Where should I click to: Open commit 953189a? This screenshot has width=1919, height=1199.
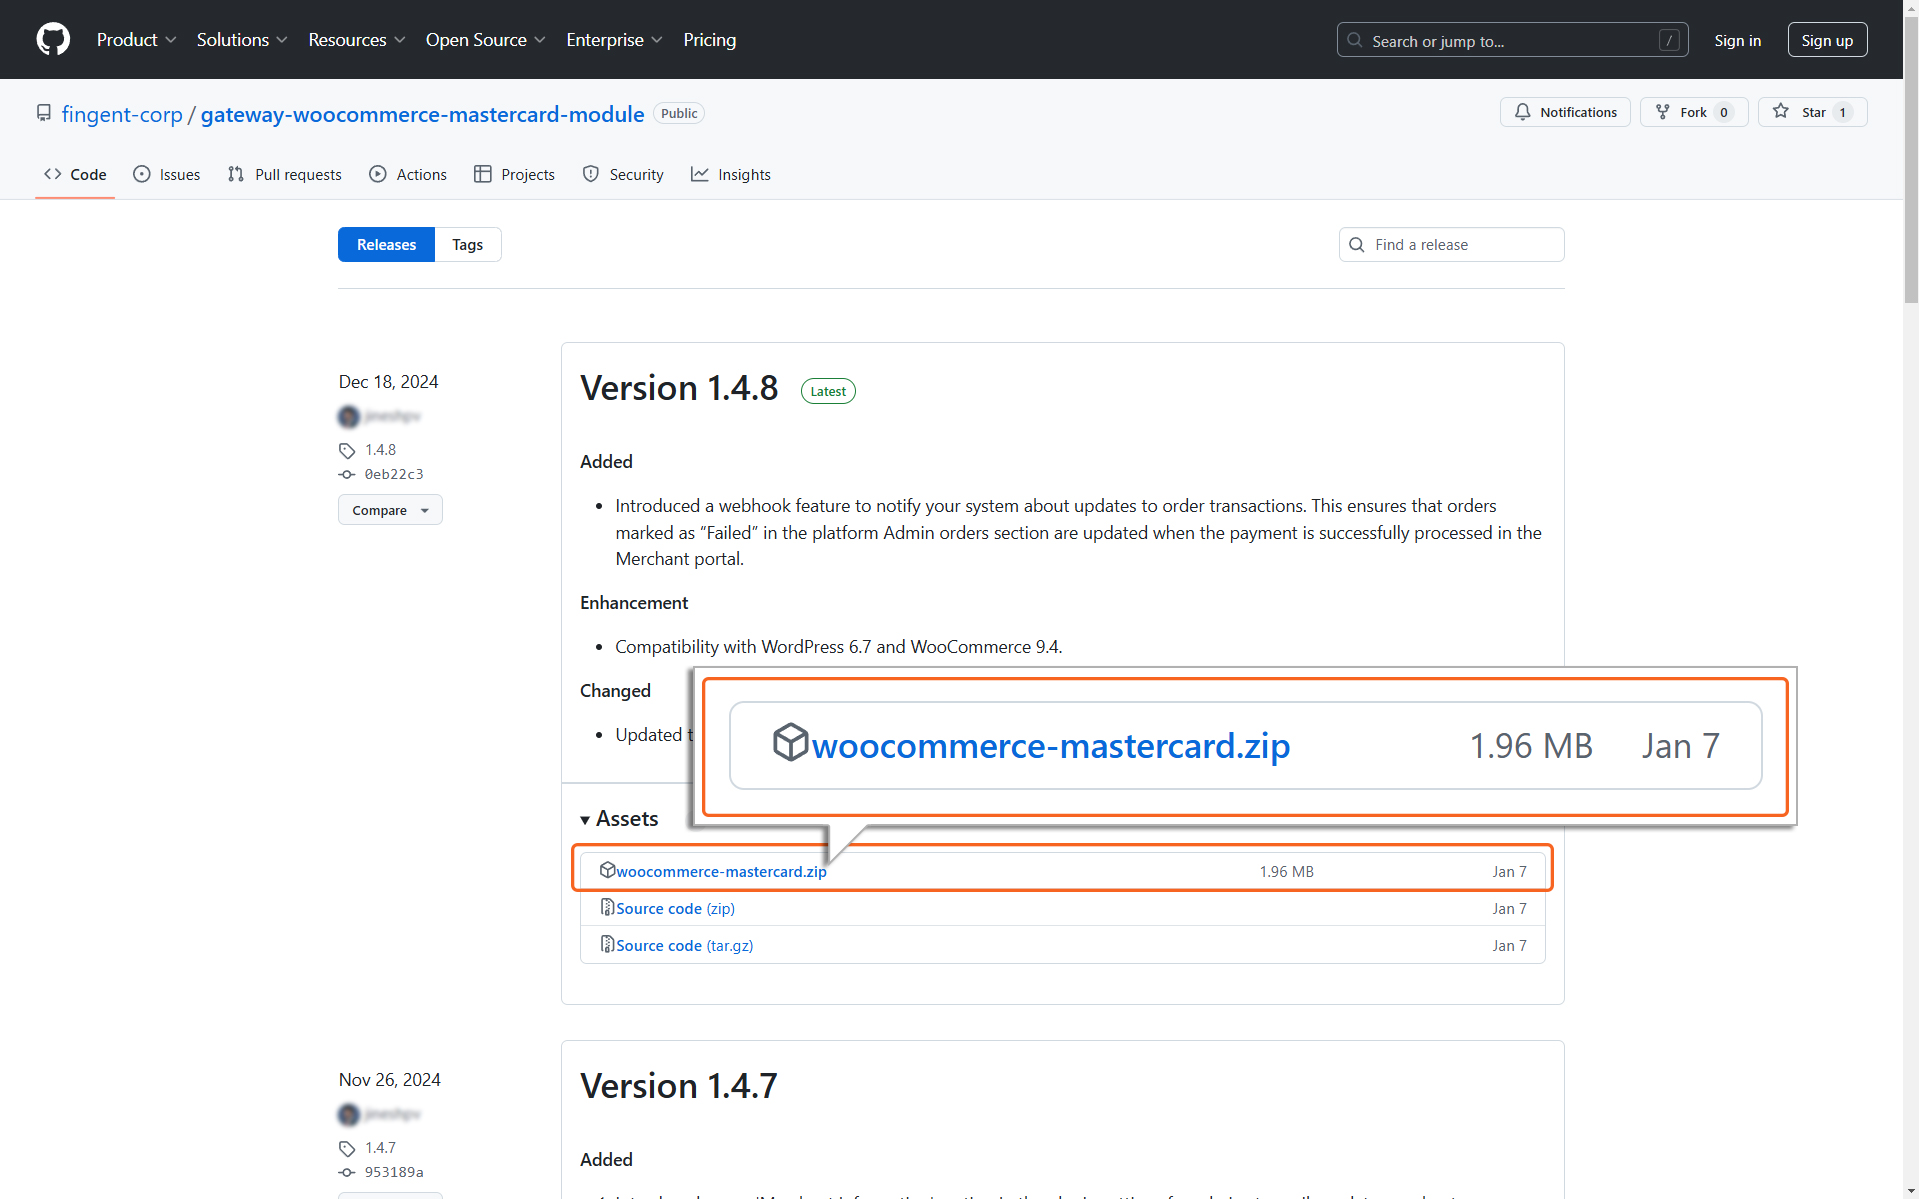(x=394, y=1172)
